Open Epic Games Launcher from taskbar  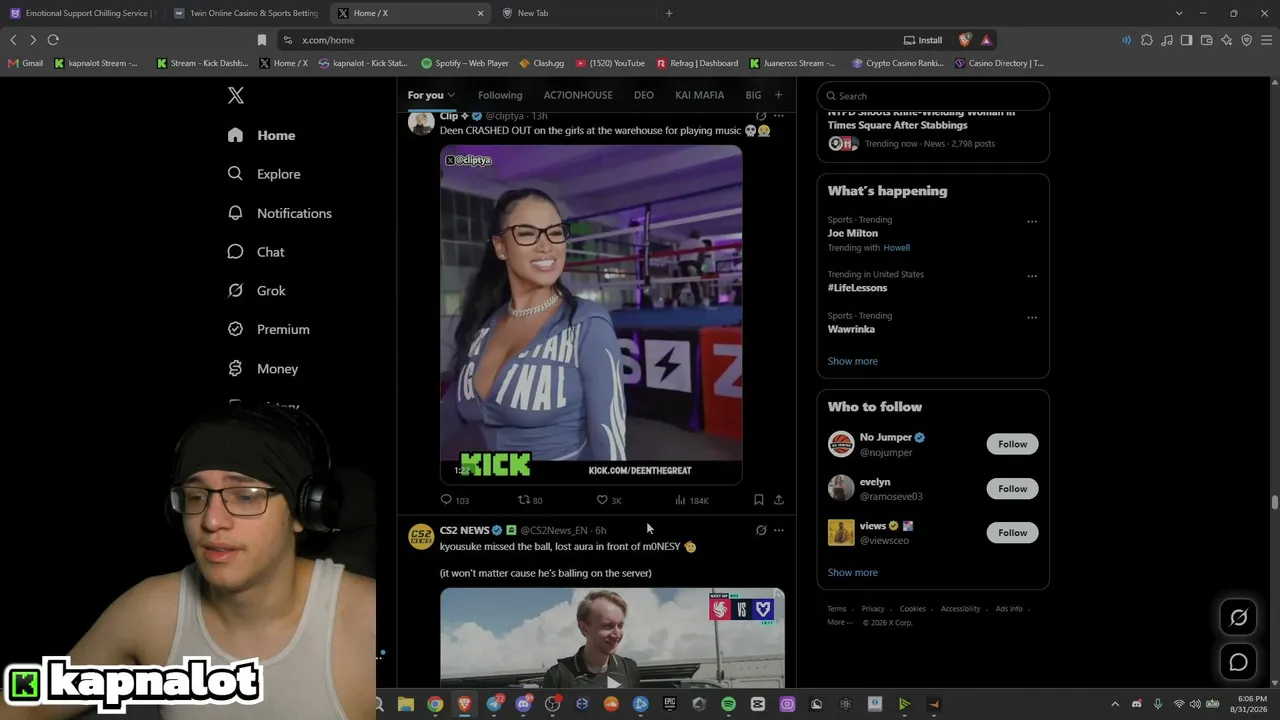tap(670, 704)
